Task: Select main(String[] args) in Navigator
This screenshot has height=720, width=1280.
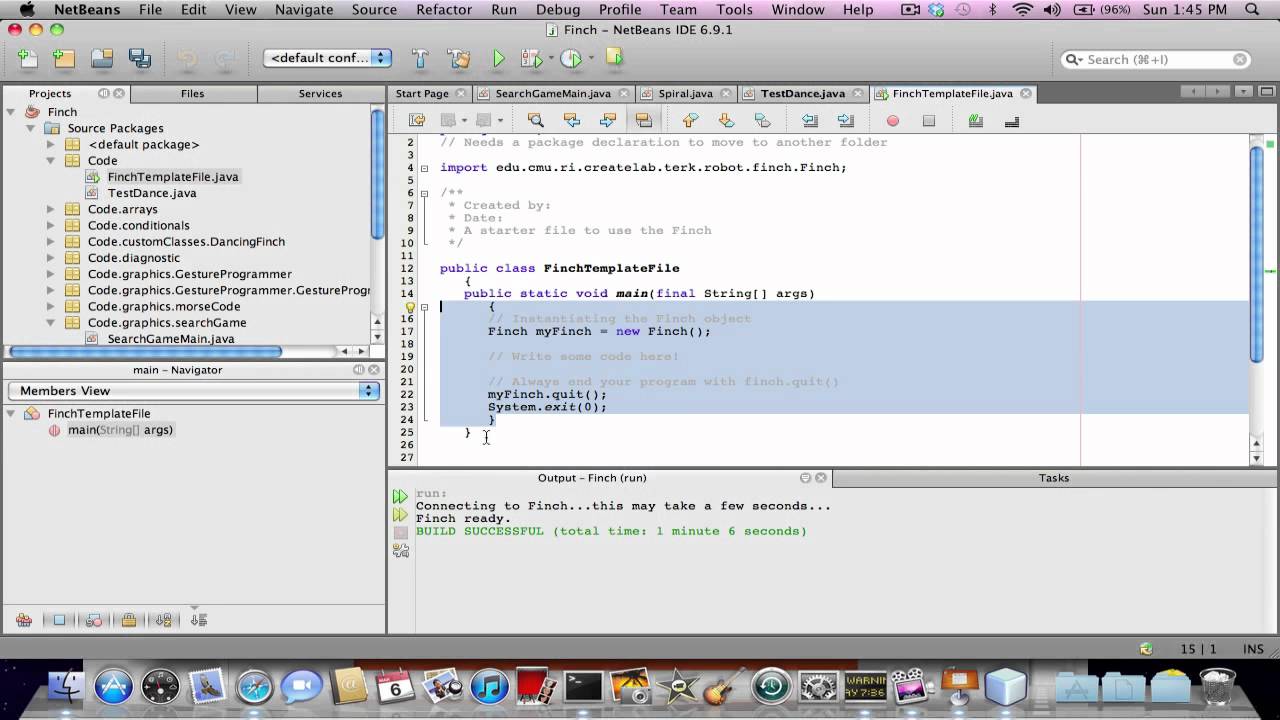Action: tap(120, 430)
